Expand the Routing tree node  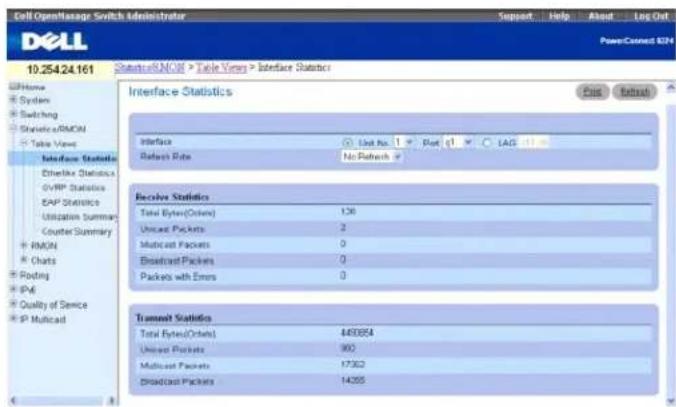(13, 275)
